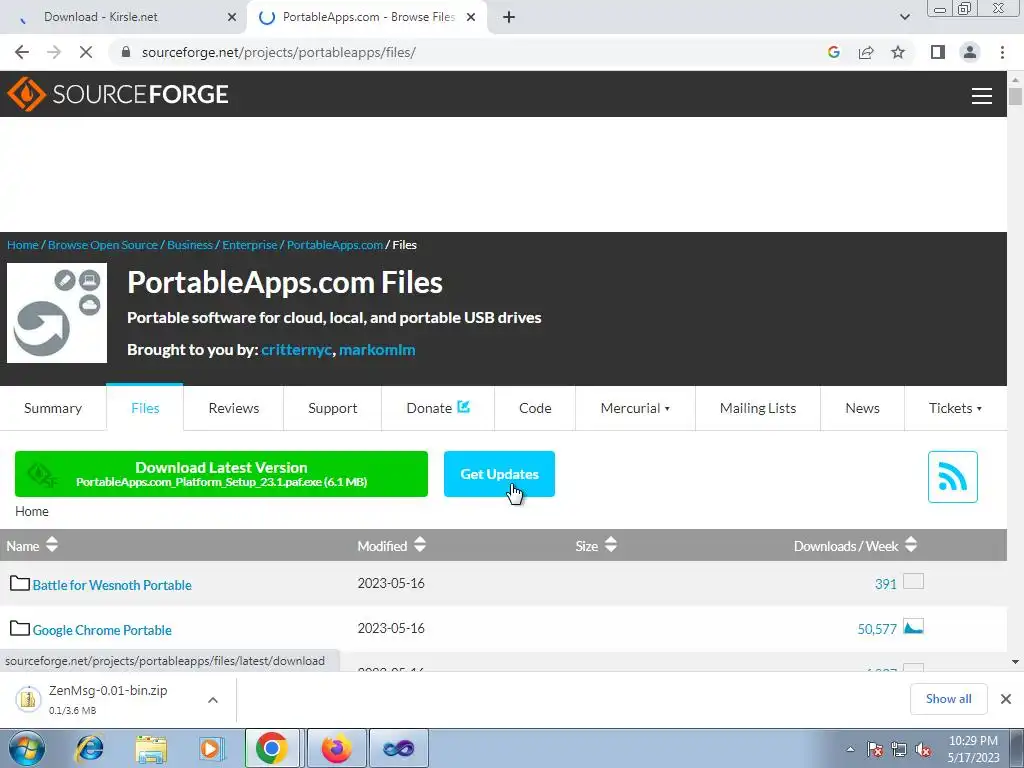Open the Mailing Lists tab

point(758,408)
